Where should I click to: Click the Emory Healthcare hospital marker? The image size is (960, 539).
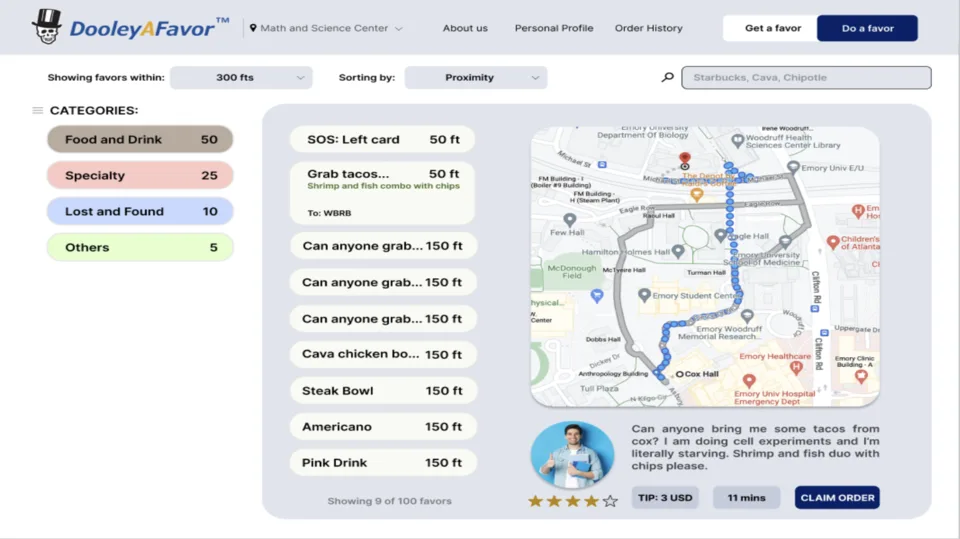pos(796,368)
